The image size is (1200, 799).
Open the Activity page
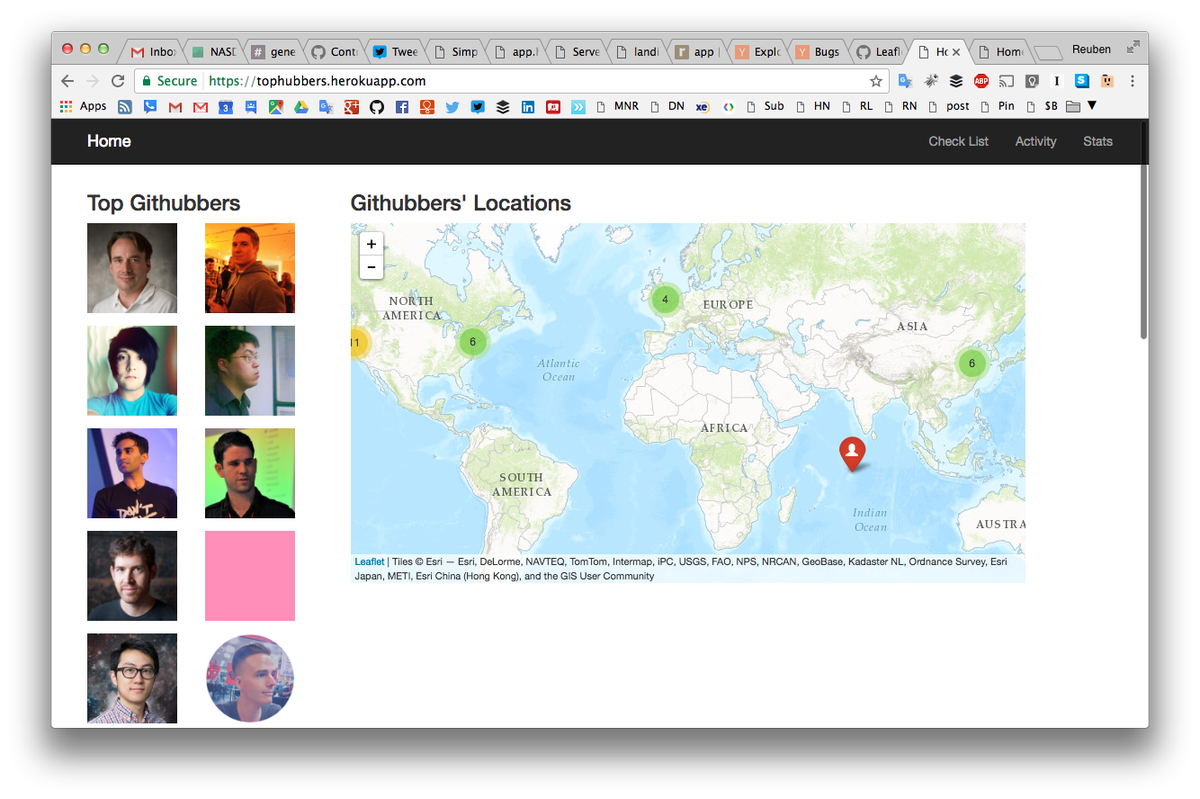coord(1035,141)
